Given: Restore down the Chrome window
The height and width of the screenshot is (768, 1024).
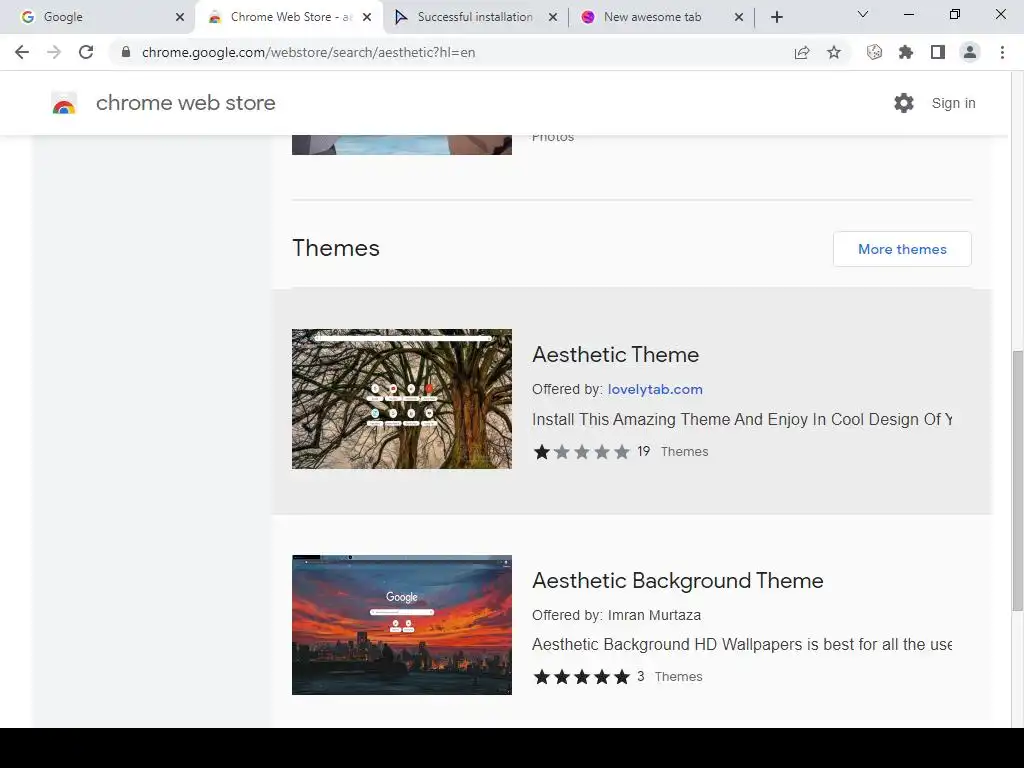Looking at the screenshot, I should pos(955,14).
